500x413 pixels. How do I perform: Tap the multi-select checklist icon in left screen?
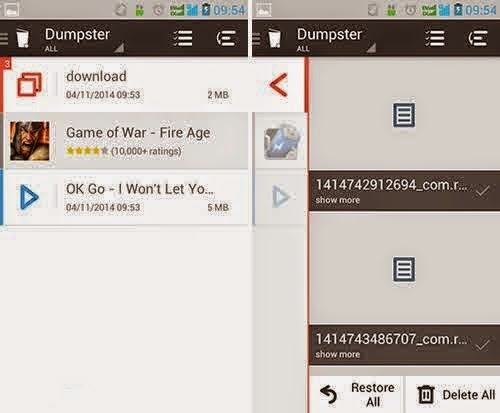(x=183, y=38)
